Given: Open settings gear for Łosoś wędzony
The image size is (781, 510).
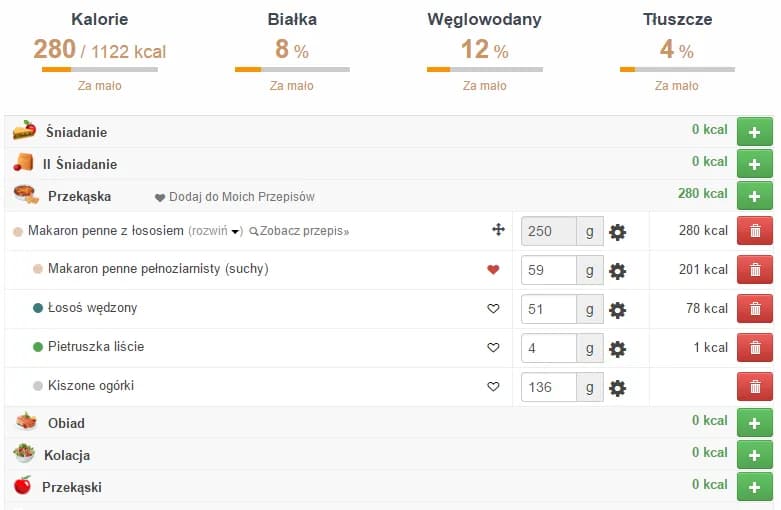Looking at the screenshot, I should point(618,310).
